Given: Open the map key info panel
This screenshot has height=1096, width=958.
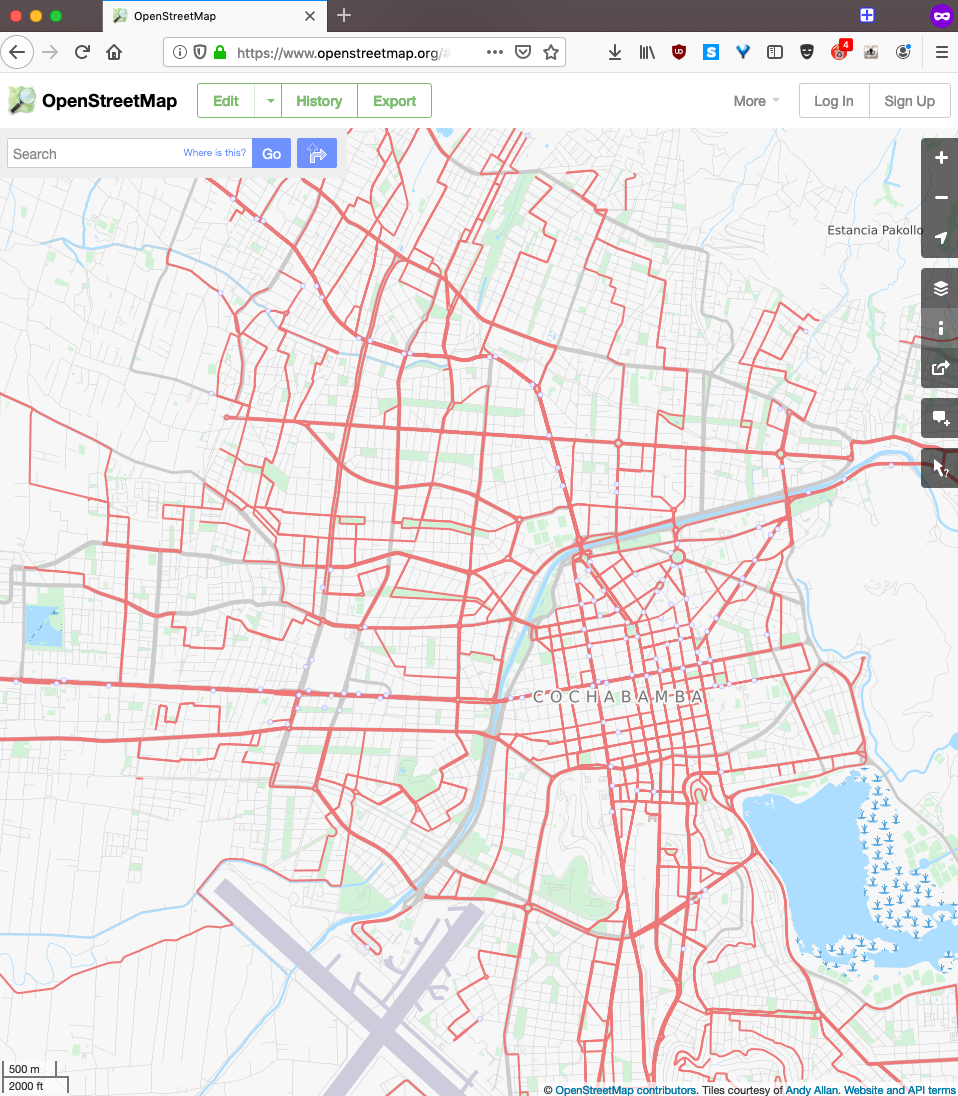Looking at the screenshot, I should (x=941, y=328).
